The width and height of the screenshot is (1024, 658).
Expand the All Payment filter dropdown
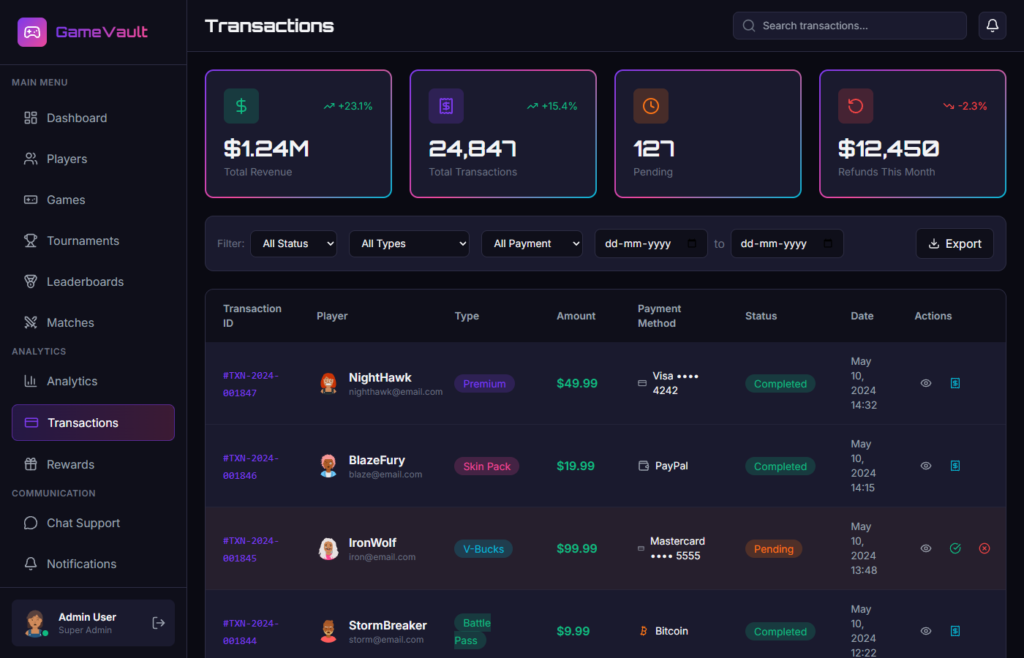pos(532,243)
